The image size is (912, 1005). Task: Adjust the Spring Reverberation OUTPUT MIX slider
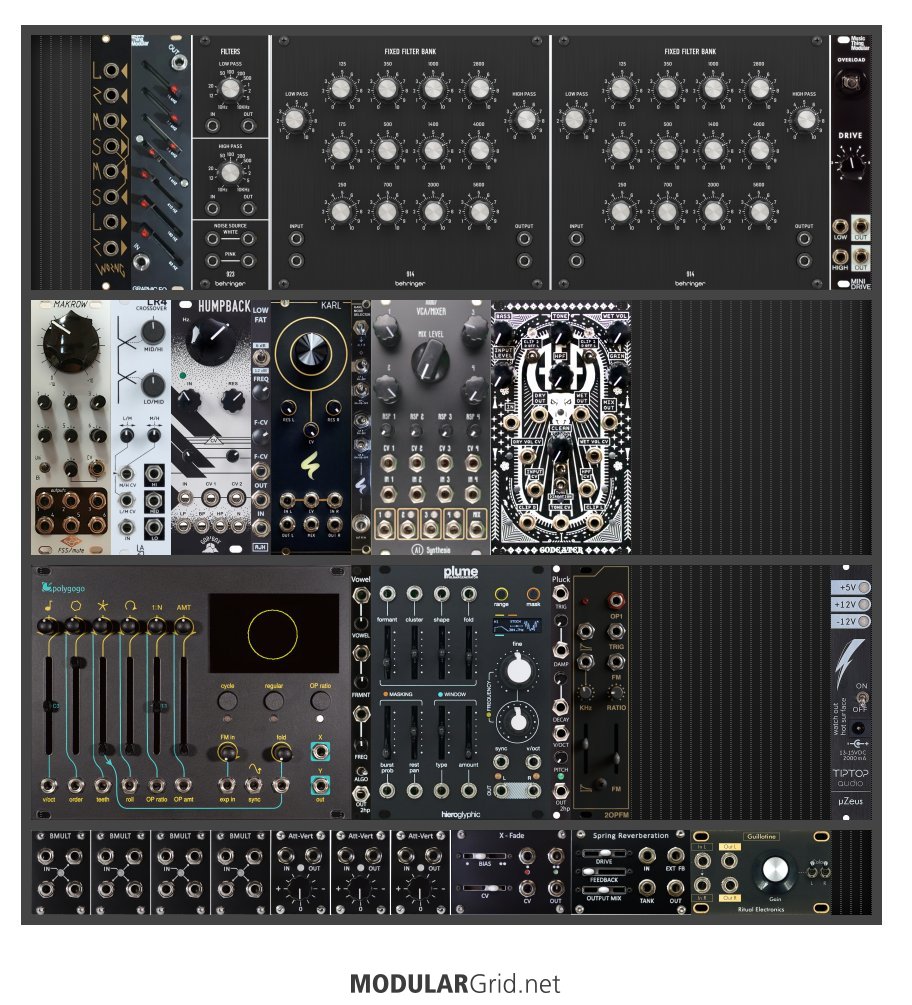(x=604, y=890)
